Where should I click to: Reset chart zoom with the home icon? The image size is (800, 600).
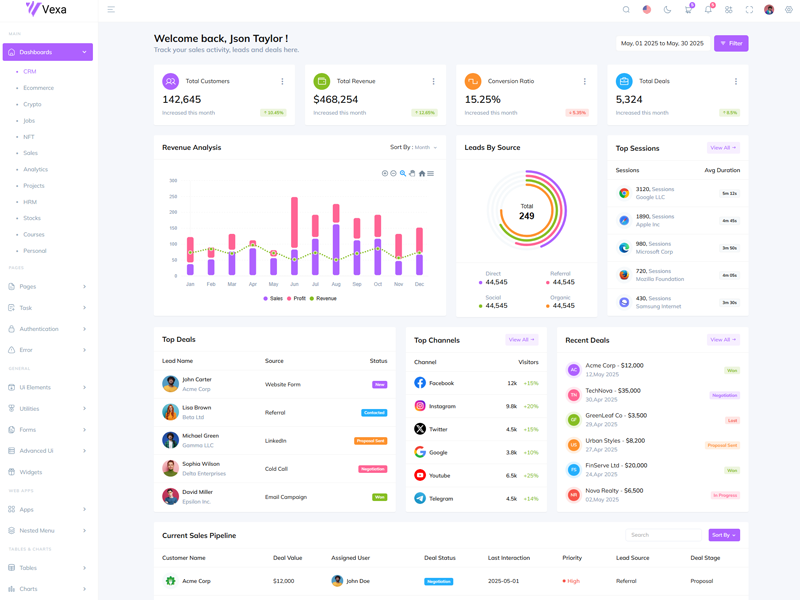point(421,173)
